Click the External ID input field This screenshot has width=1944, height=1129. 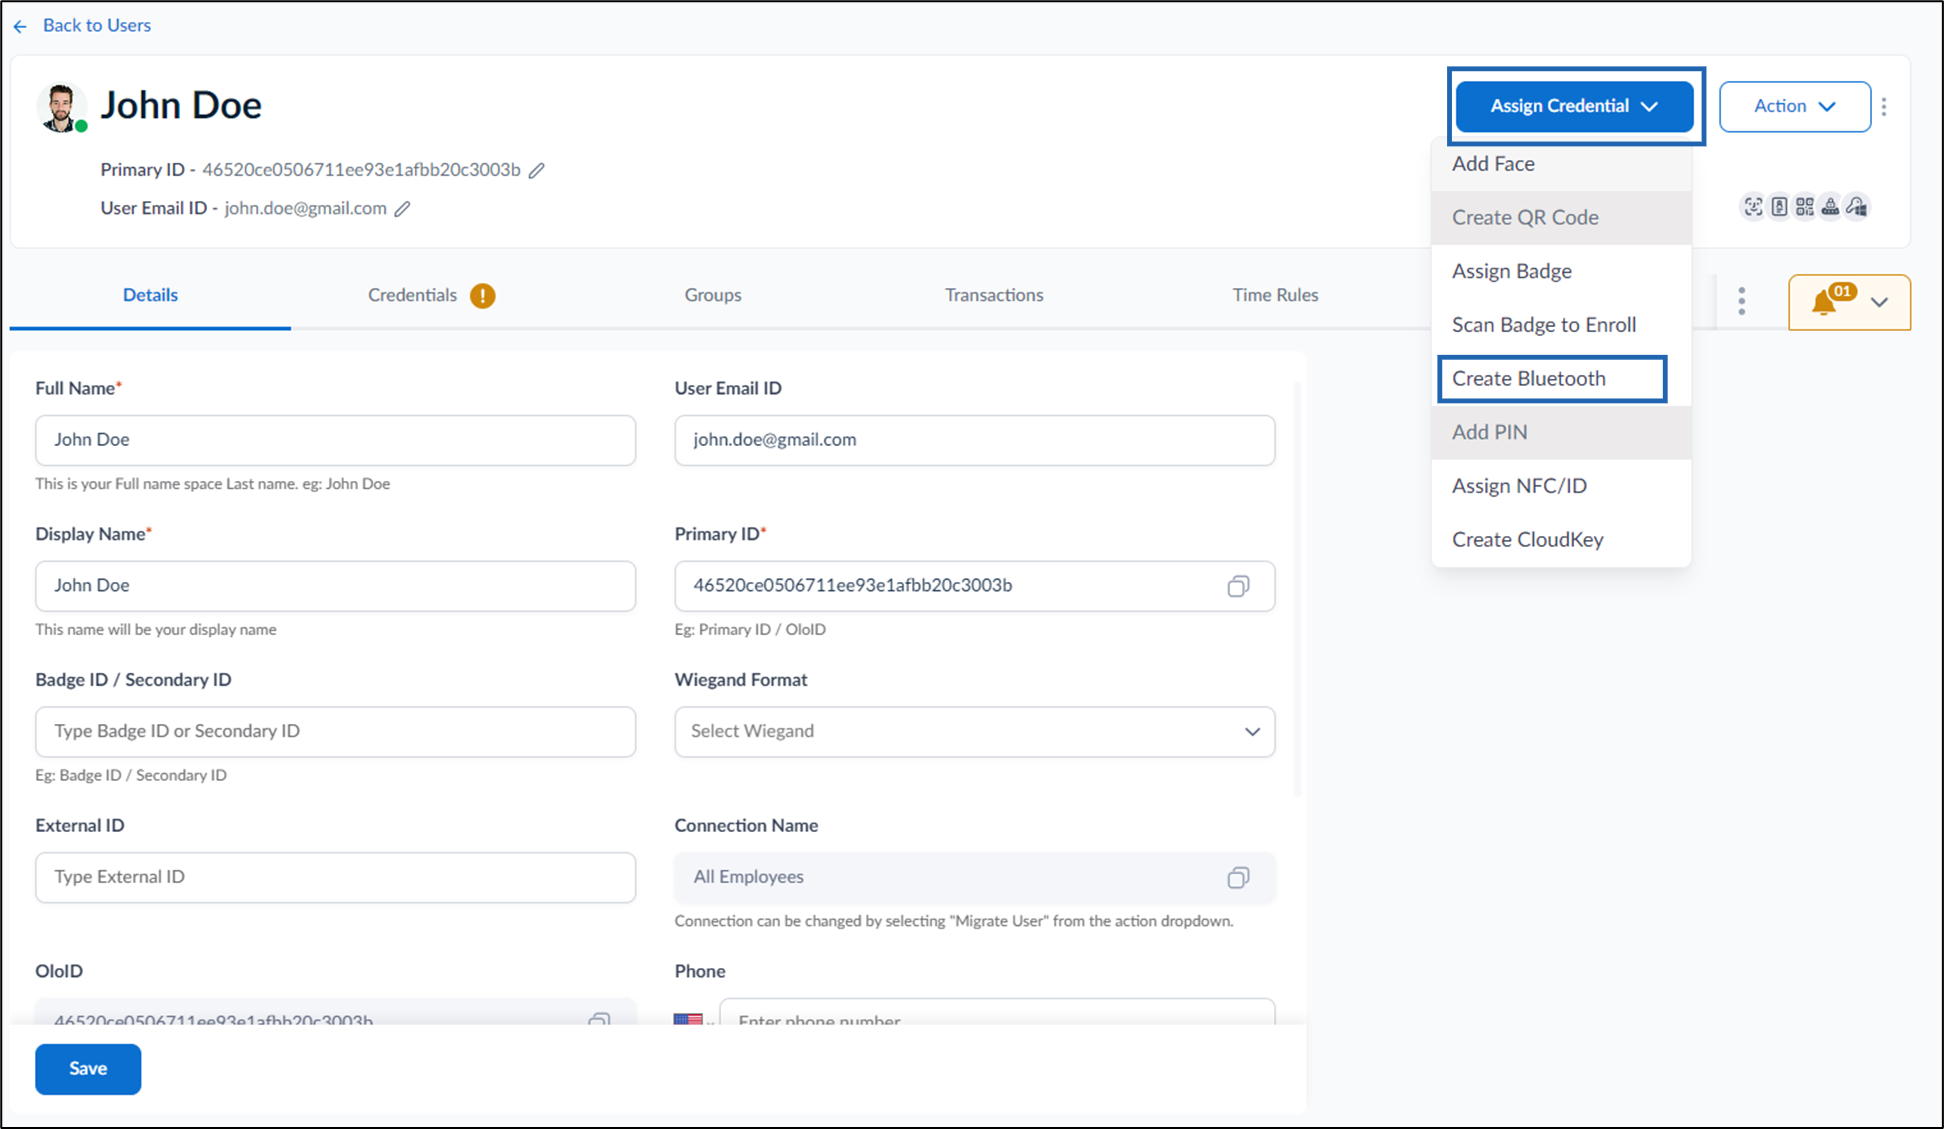[335, 877]
